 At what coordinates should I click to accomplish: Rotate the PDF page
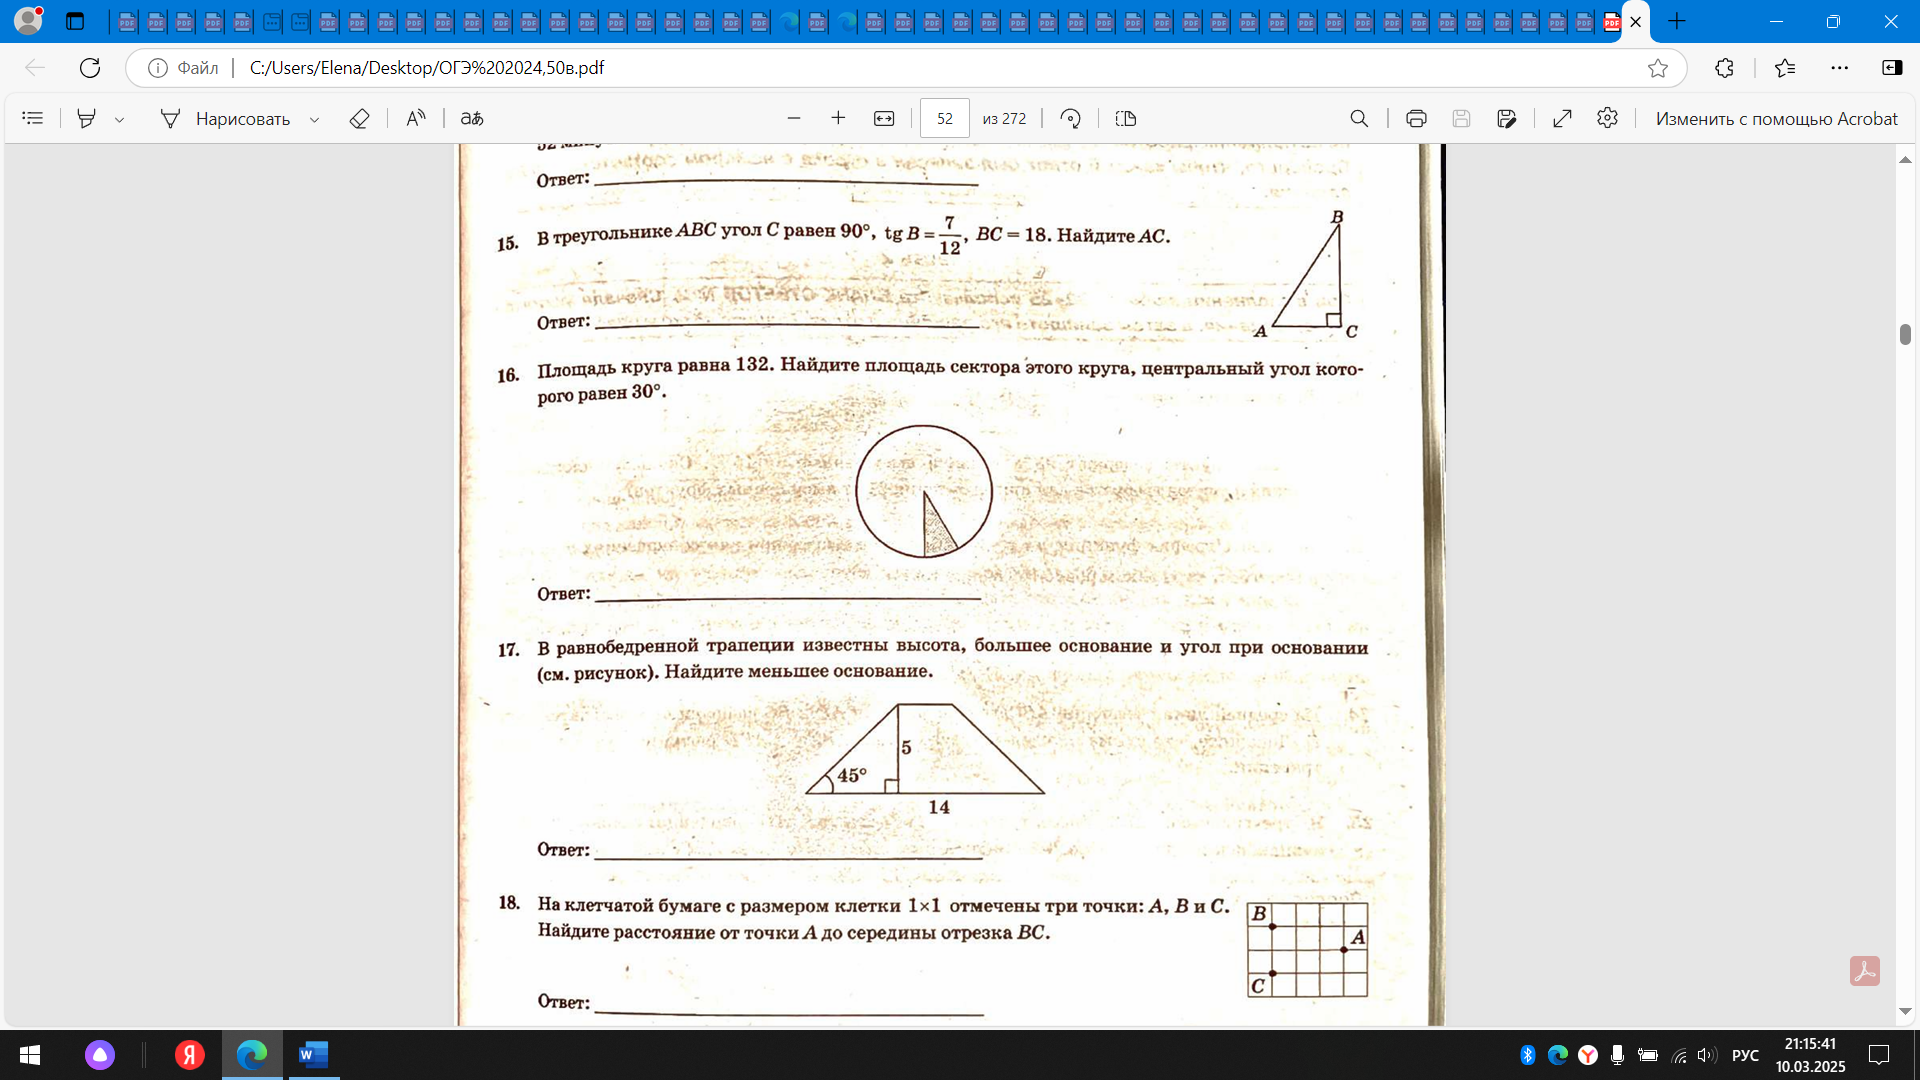[x=1070, y=118]
